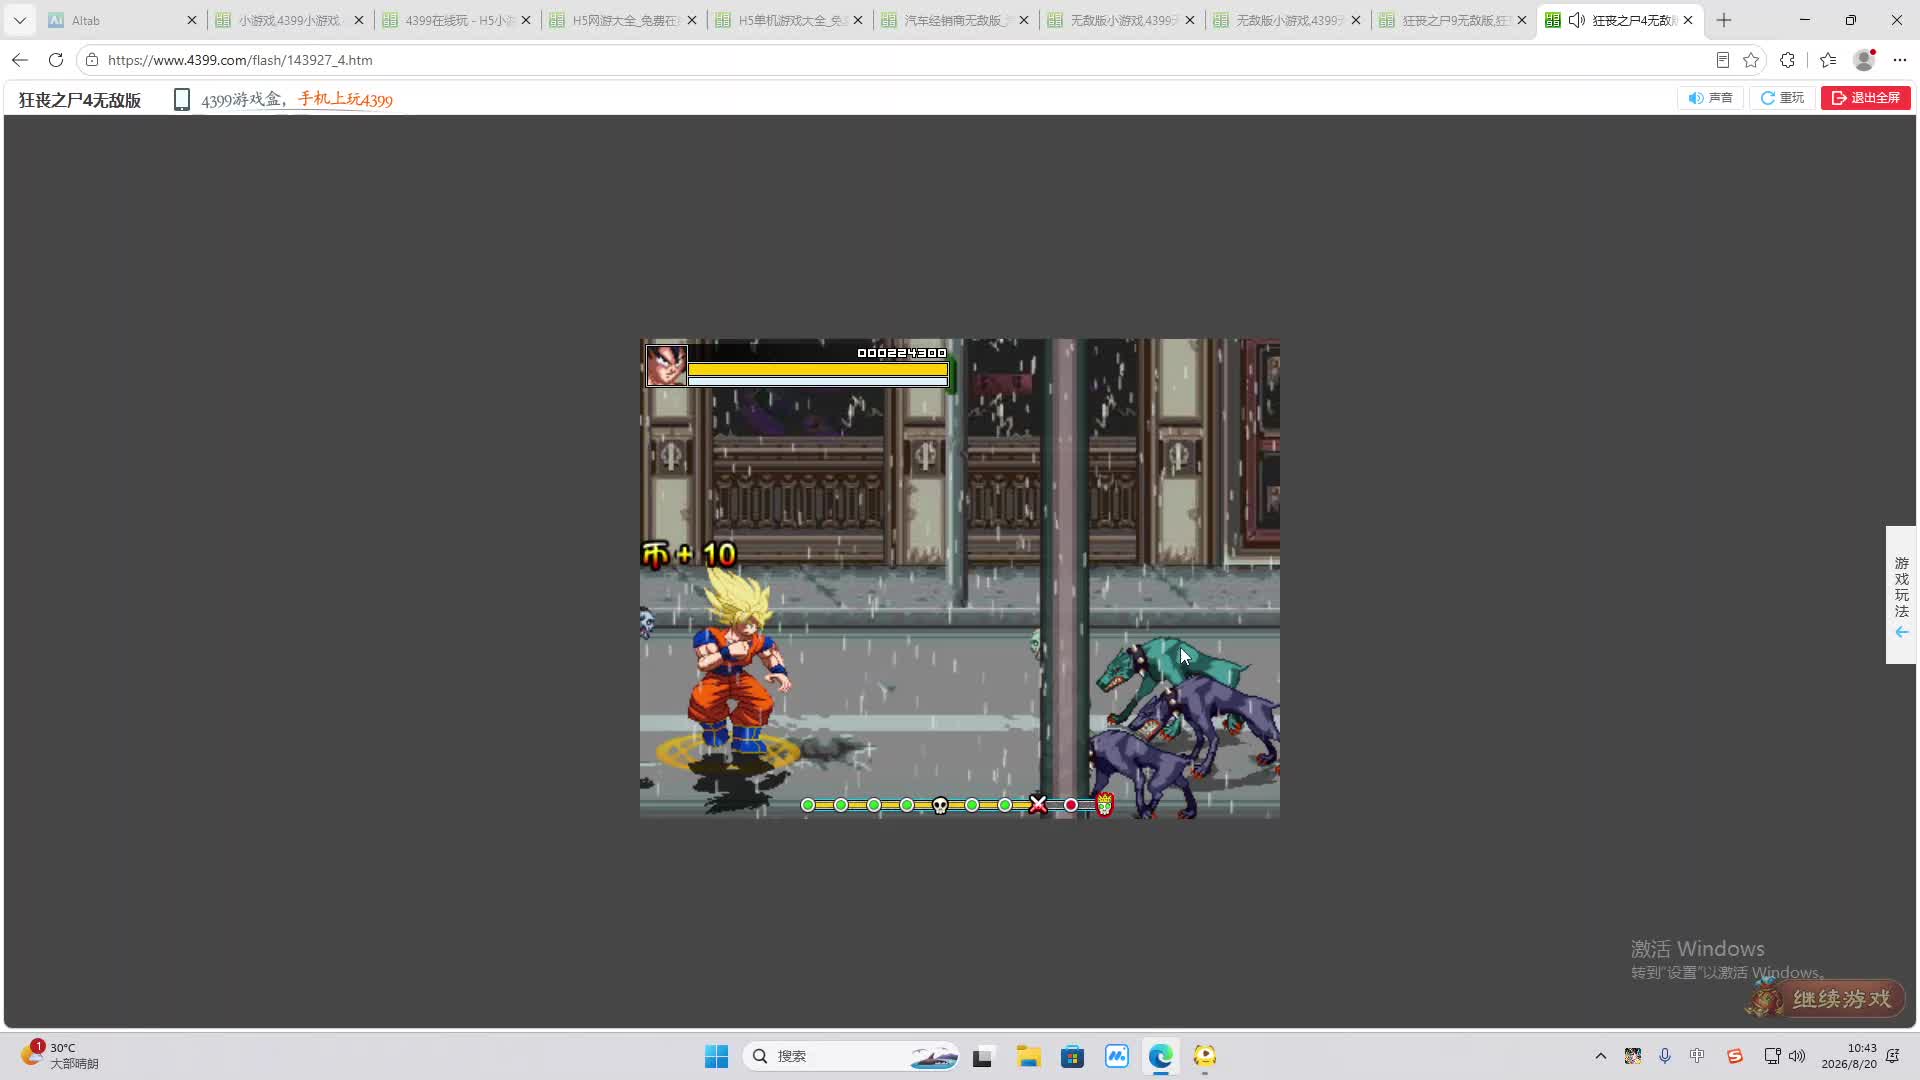Open the volume control tray icon
The height and width of the screenshot is (1080, 1920).
1797,1056
